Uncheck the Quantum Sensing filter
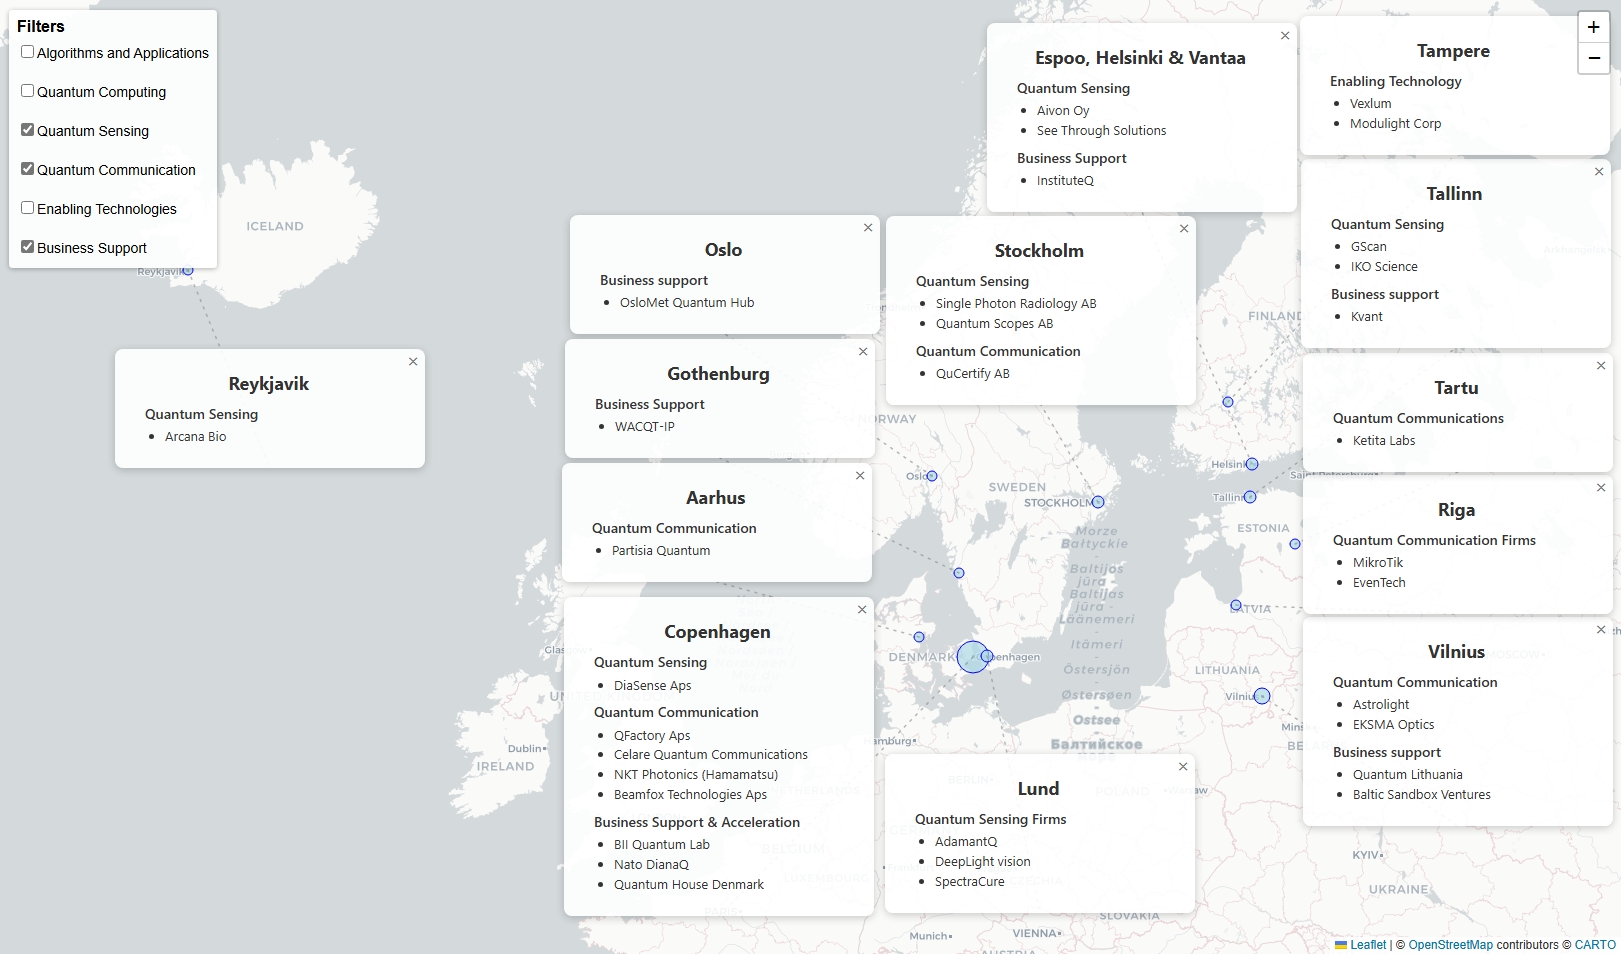1622x954 pixels. (x=28, y=130)
